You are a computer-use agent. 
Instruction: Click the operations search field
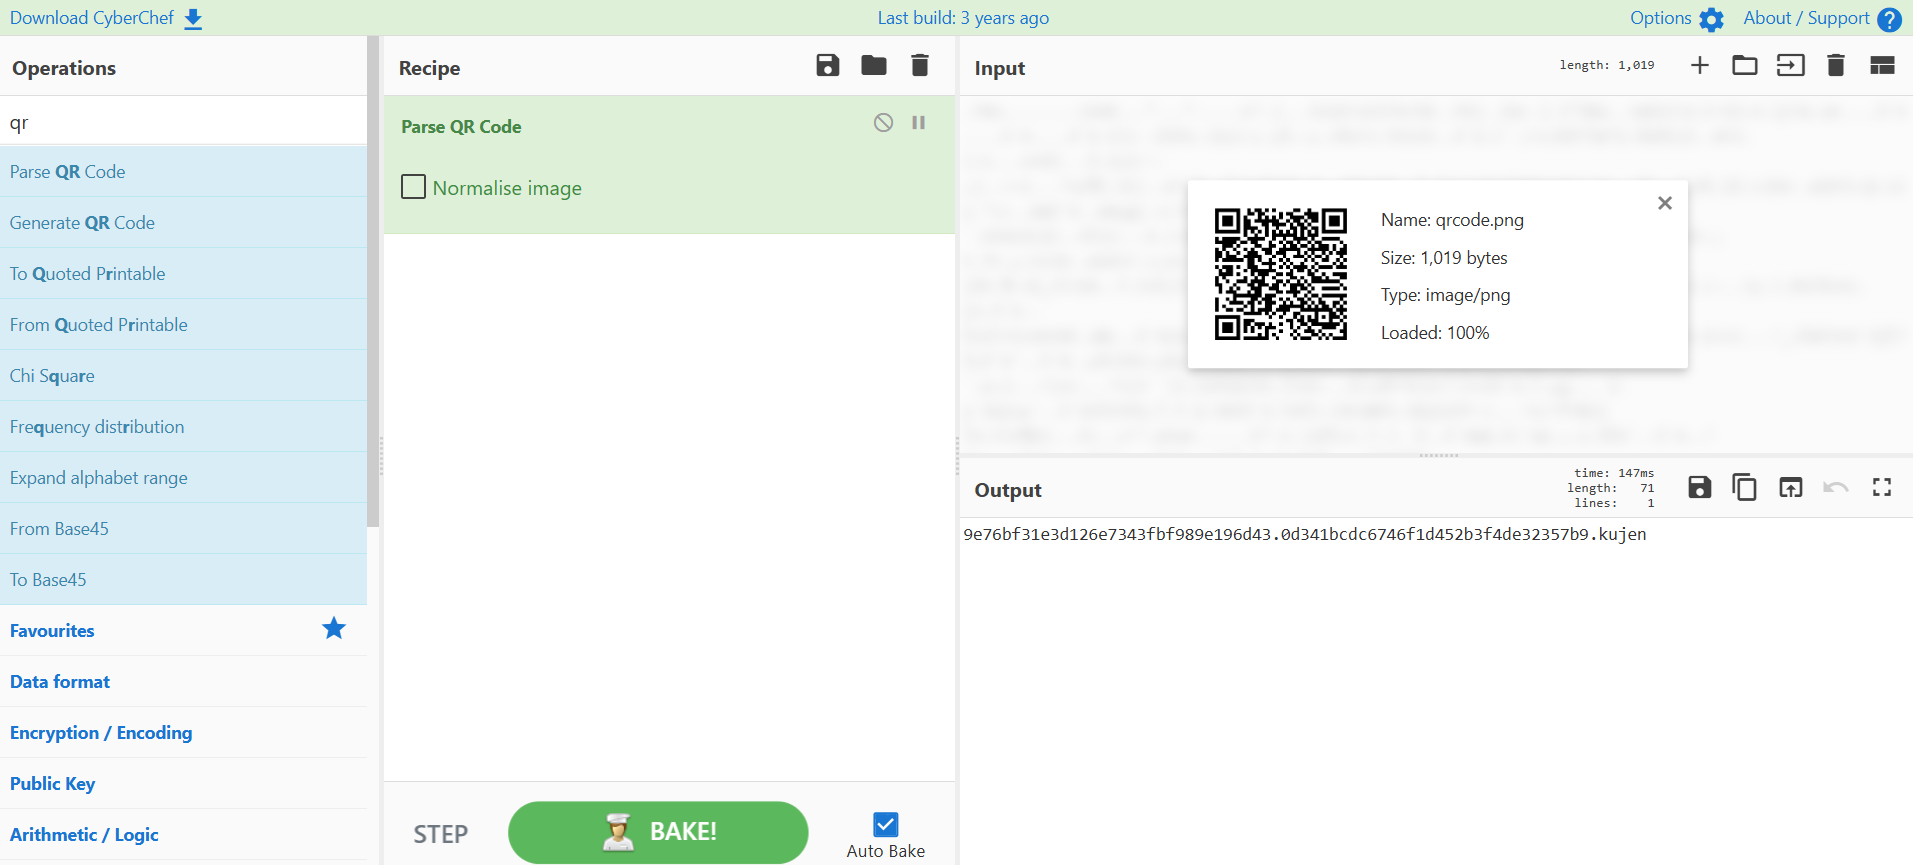tap(183, 122)
